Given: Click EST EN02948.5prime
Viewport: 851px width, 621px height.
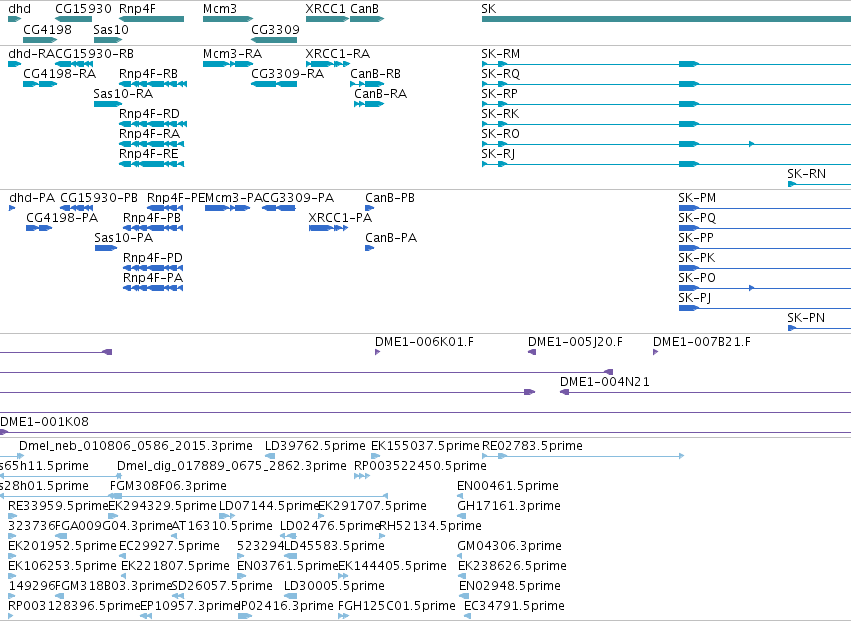Looking at the screenshot, I should (510, 586).
